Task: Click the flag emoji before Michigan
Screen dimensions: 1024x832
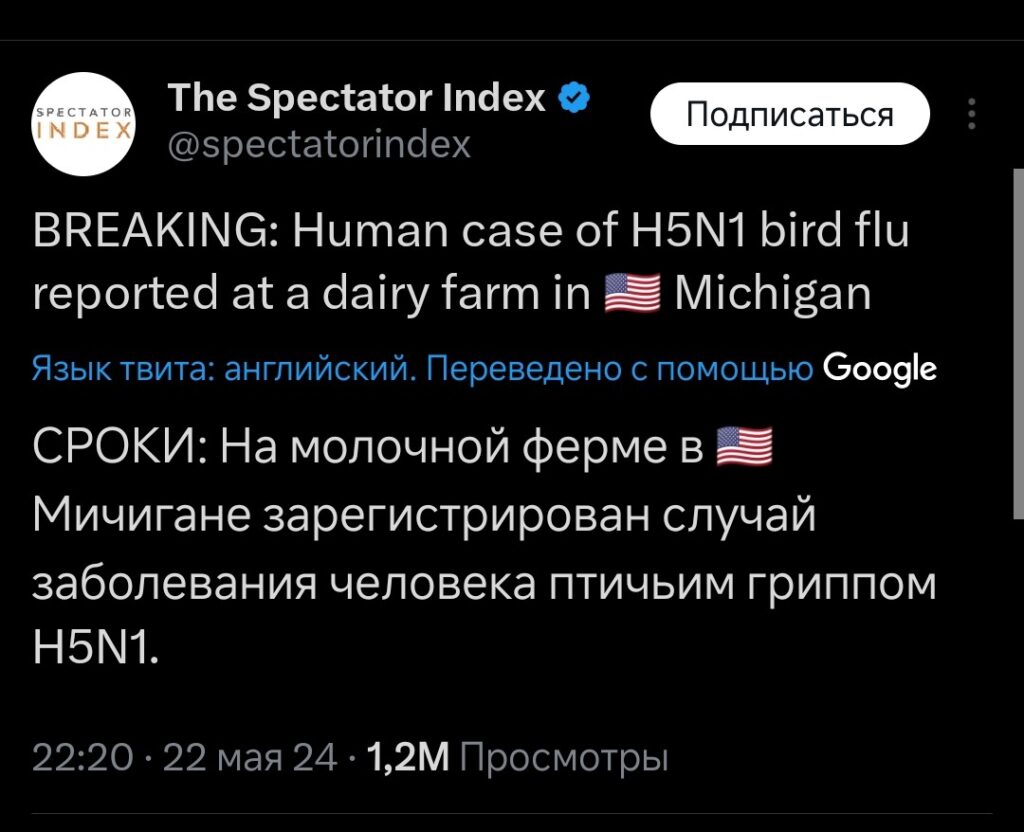Action: tap(632, 294)
